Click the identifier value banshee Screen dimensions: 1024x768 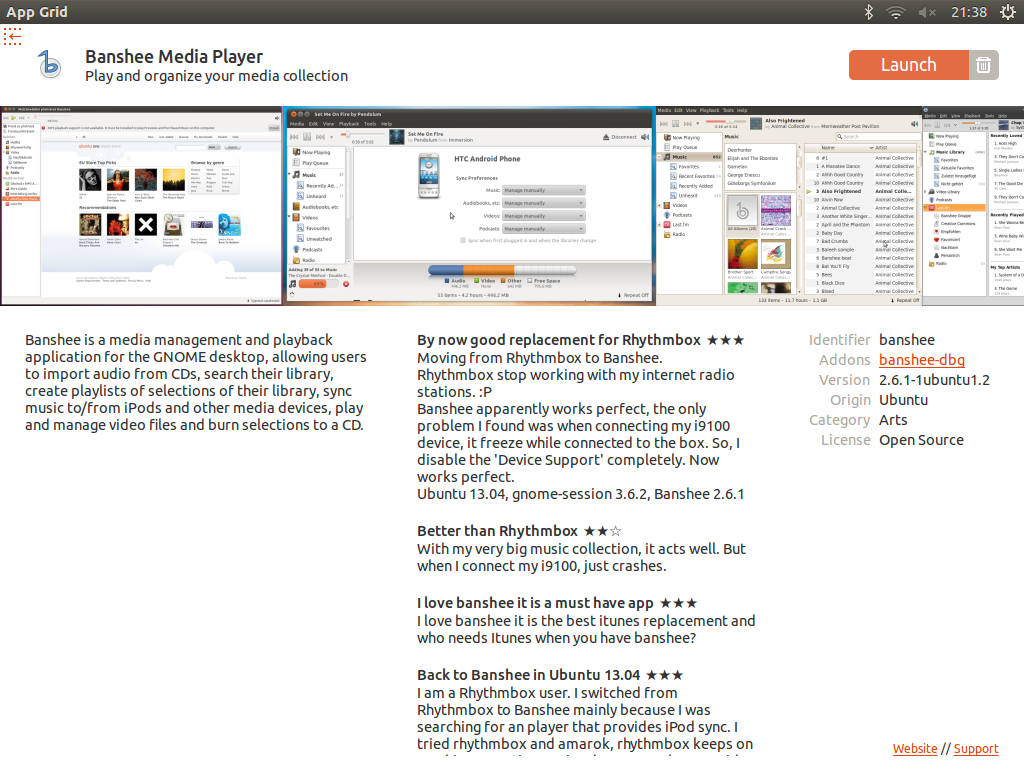click(x=906, y=340)
